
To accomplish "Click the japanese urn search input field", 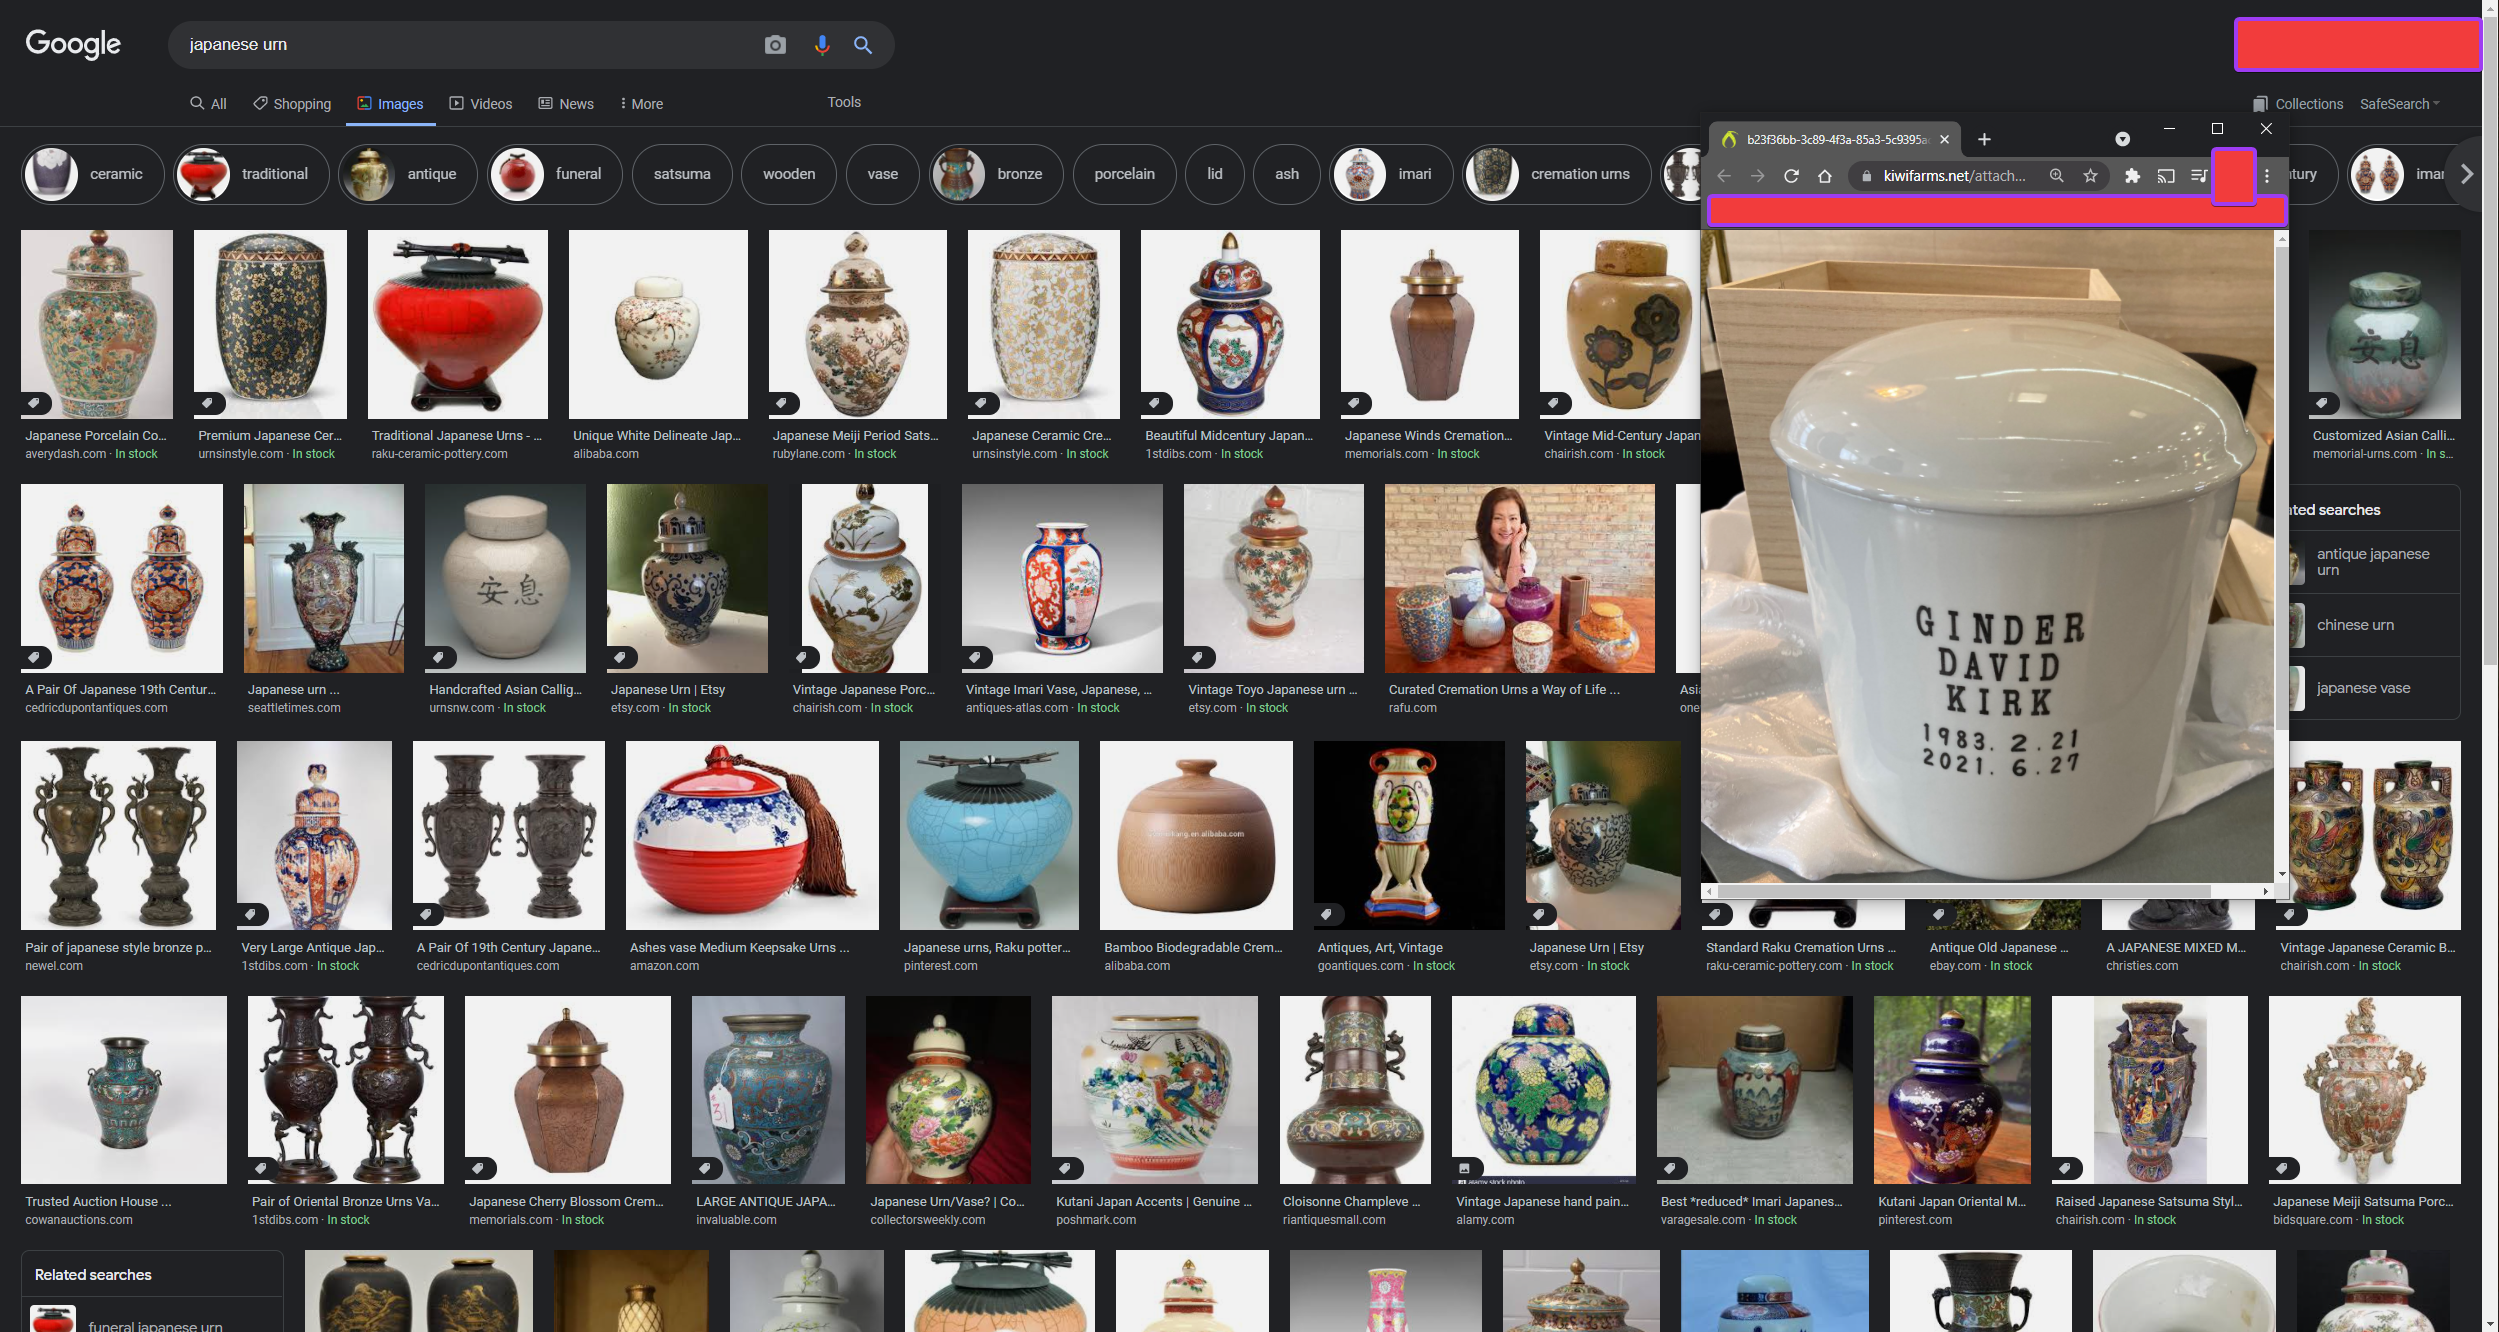I will tap(470, 45).
